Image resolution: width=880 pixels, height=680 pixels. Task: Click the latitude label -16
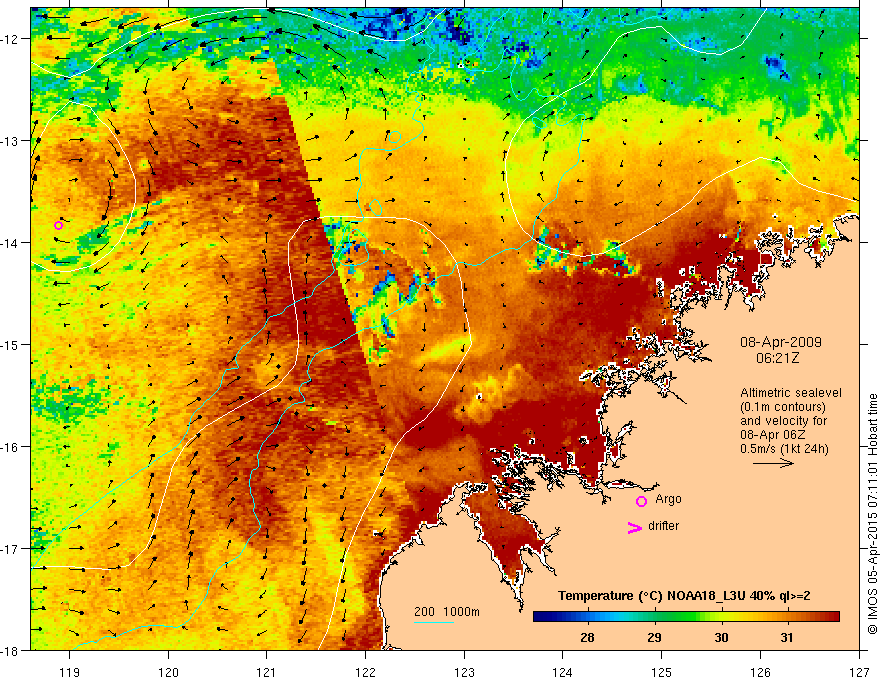coord(10,447)
